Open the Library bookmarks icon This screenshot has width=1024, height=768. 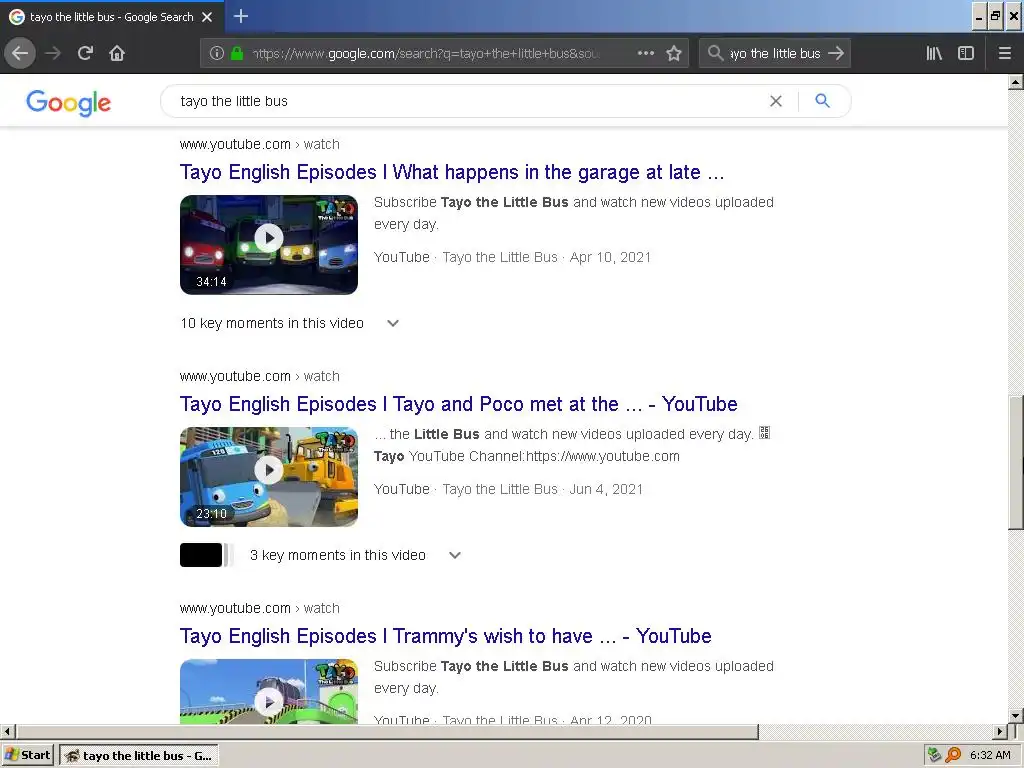pyautogui.click(x=934, y=53)
